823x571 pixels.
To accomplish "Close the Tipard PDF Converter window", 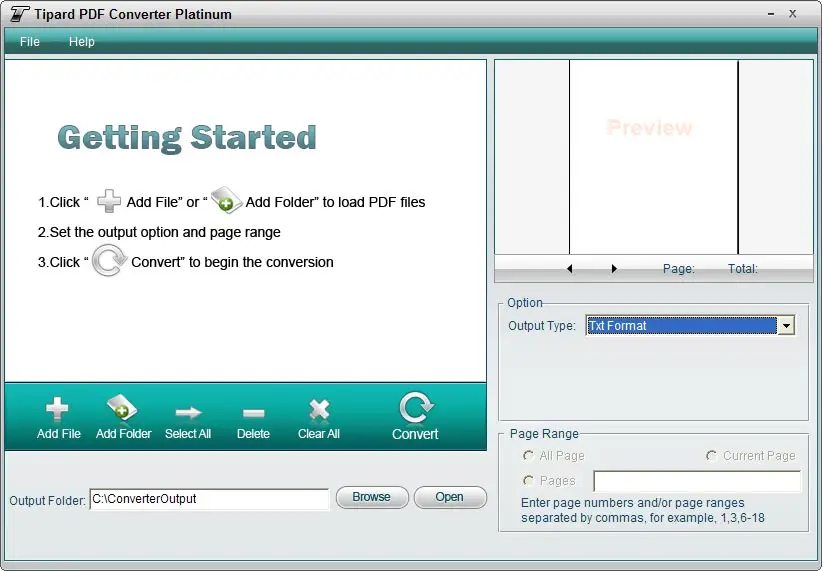I will 793,14.
